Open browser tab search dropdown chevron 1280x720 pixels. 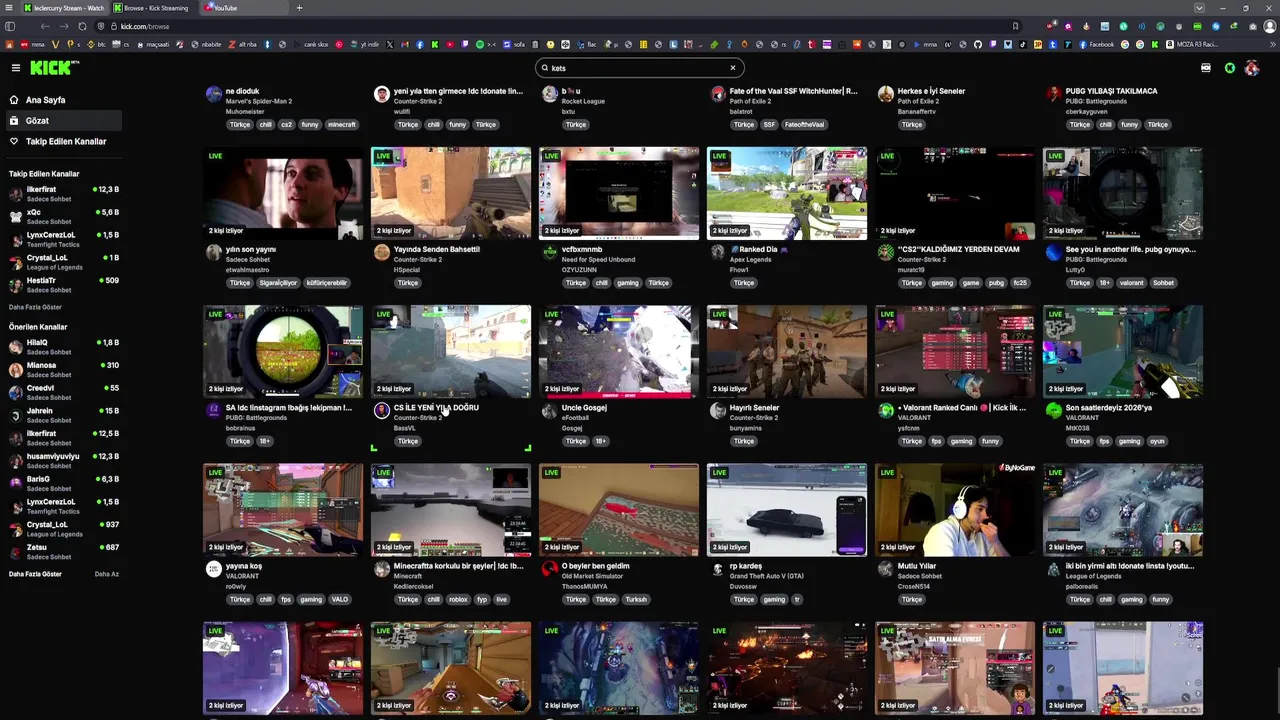(1199, 8)
